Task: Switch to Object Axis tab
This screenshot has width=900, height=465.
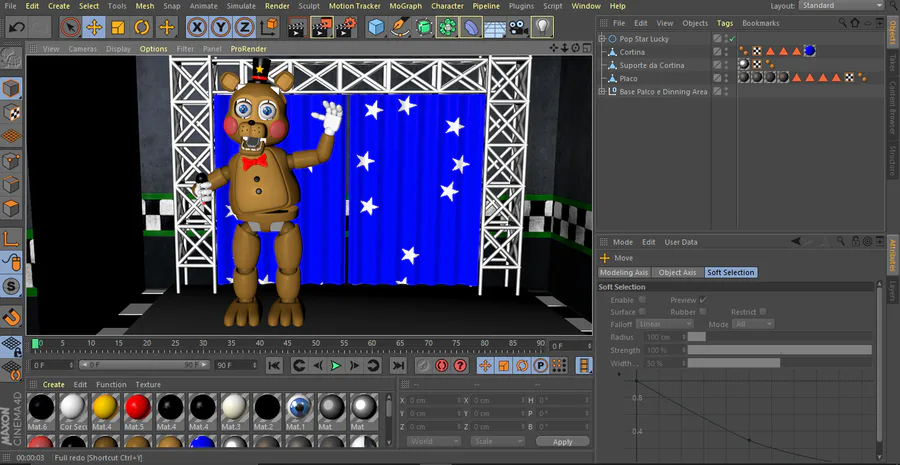Action: pyautogui.click(x=677, y=272)
